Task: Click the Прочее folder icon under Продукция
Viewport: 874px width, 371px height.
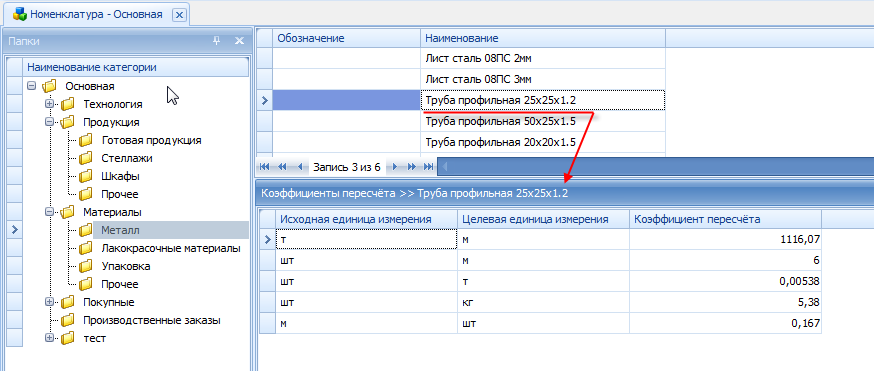Action: (85, 194)
